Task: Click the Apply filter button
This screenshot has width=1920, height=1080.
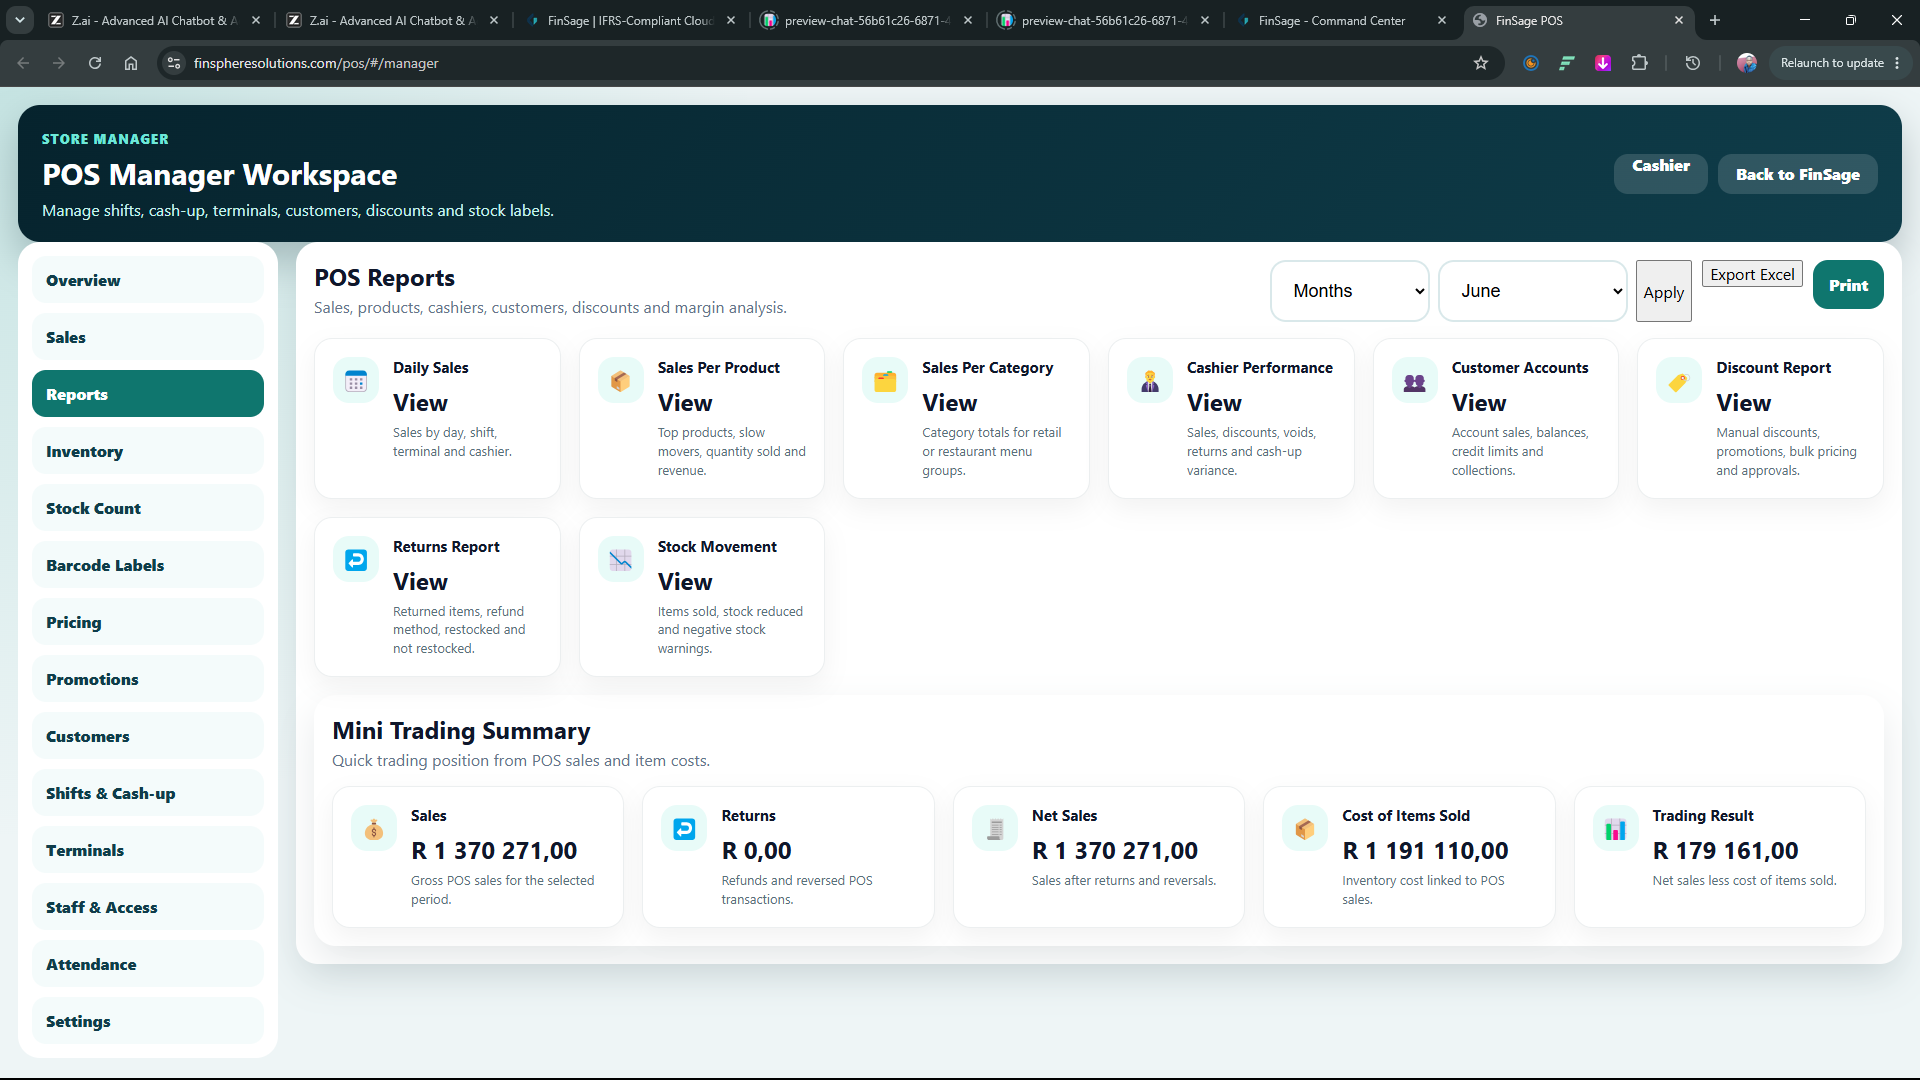Action: 1663,291
